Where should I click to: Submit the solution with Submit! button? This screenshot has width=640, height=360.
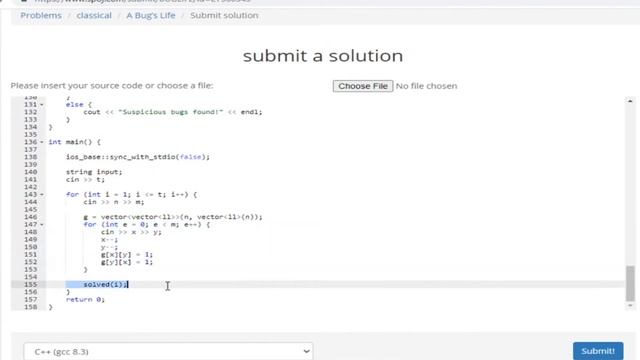pos(598,351)
